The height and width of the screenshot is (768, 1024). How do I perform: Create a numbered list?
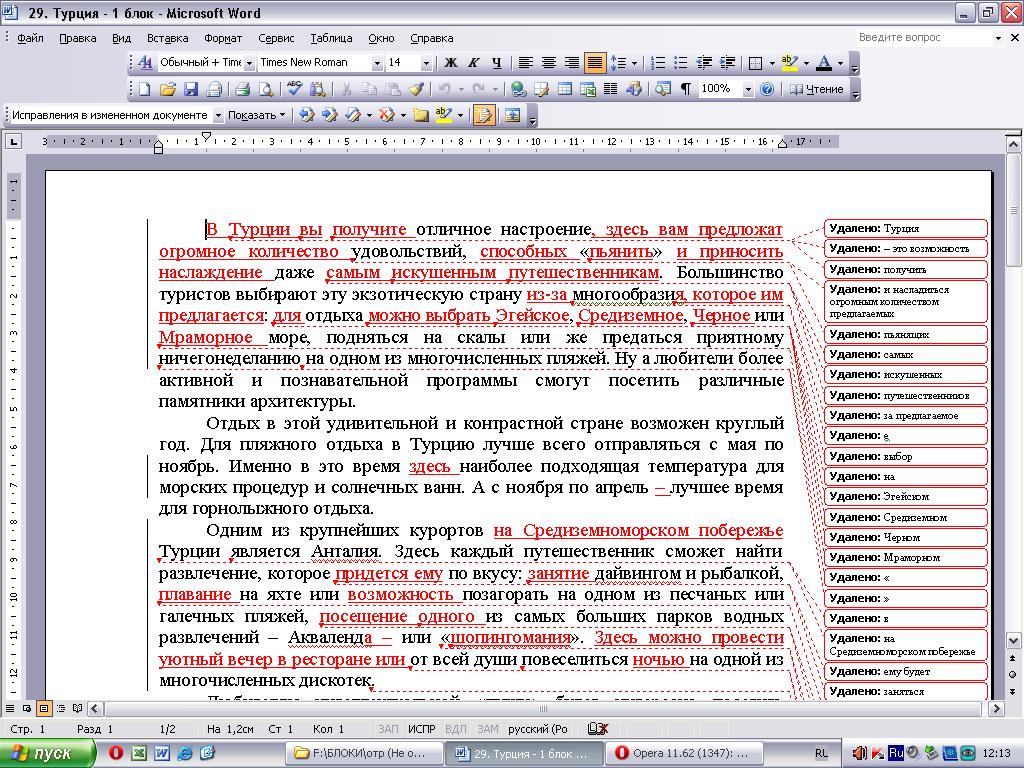click(658, 63)
